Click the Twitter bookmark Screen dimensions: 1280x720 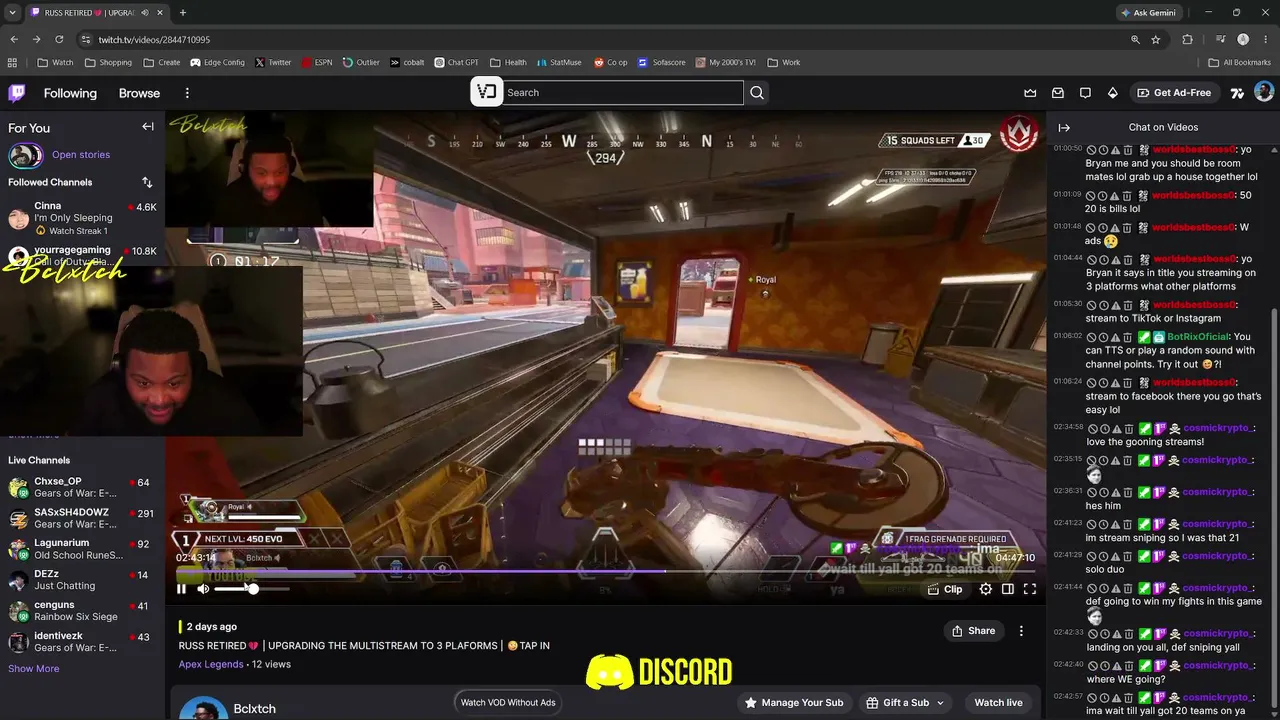coord(273,62)
